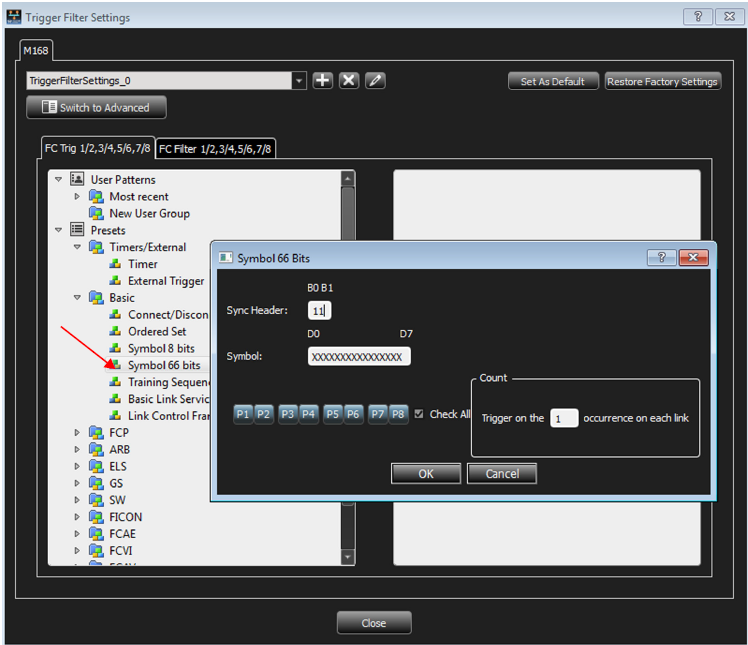The width and height of the screenshot is (748, 645).
Task: Click the pattern tree scrollbar down arrow
Action: (348, 557)
